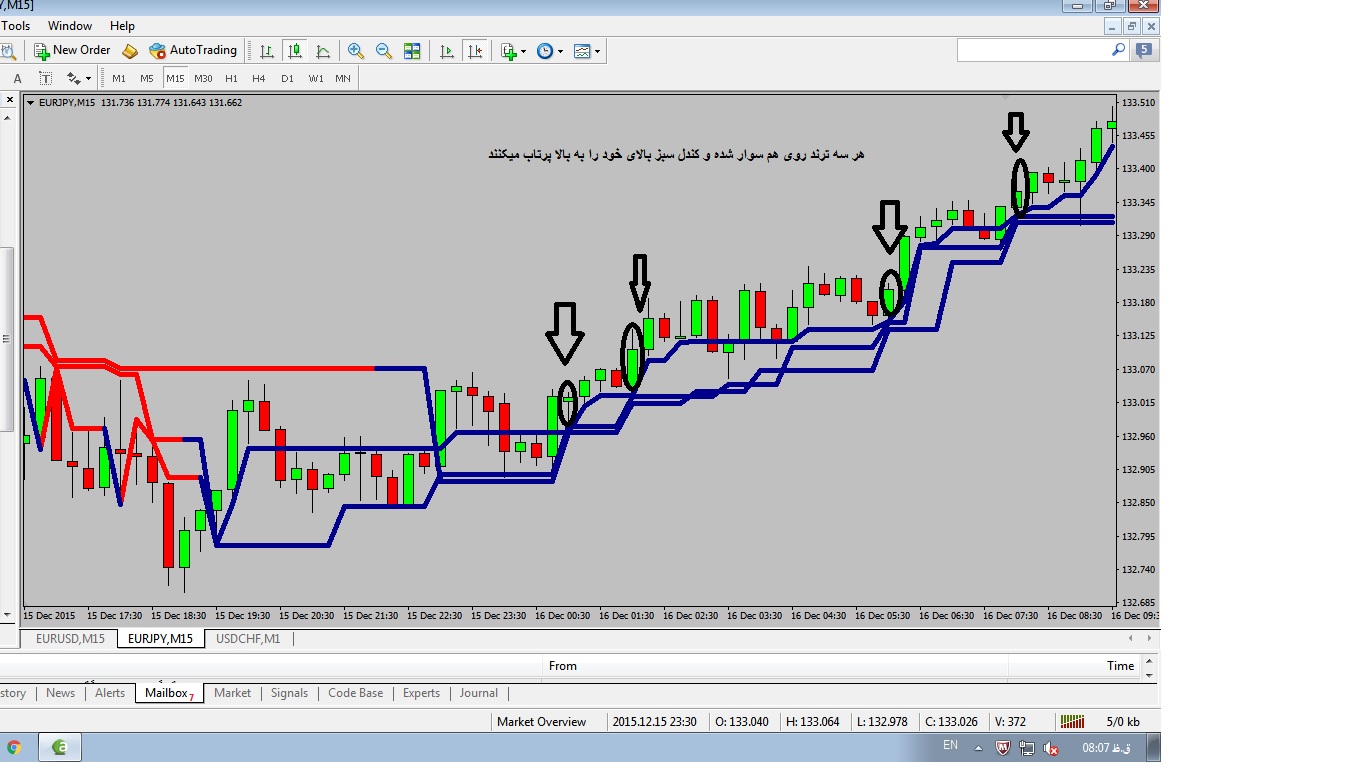Open the Journal terminal tab
The width and height of the screenshot is (1366, 768).
[x=478, y=693]
